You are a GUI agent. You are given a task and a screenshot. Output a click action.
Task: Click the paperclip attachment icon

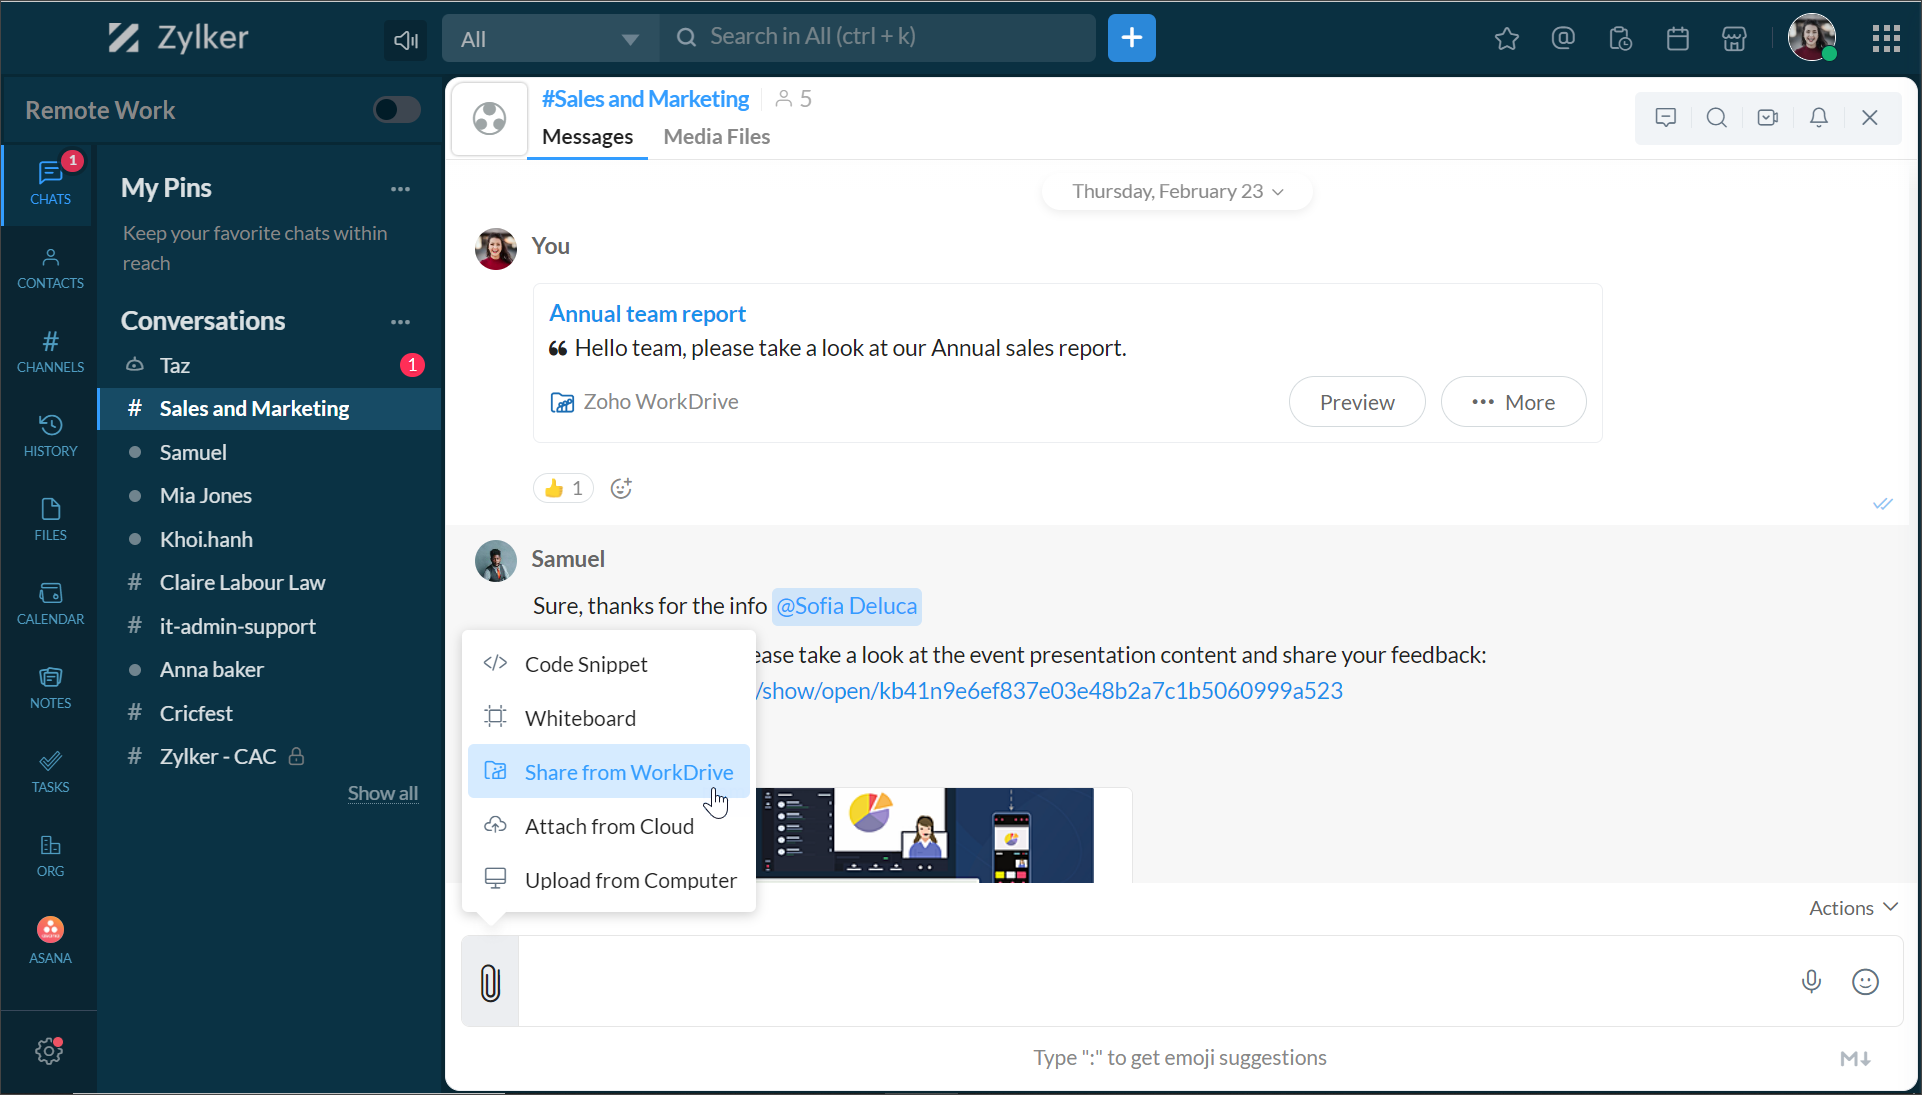[490, 982]
